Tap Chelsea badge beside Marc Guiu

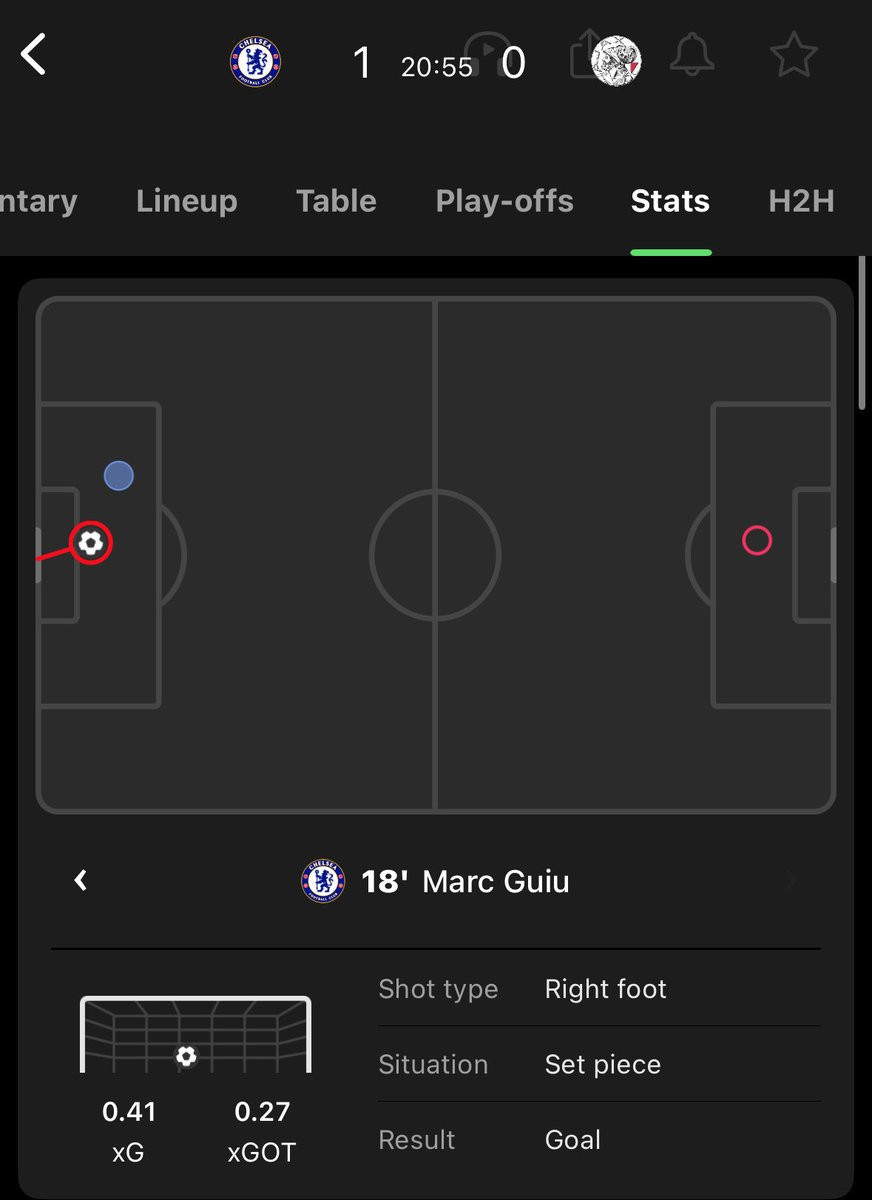(322, 881)
